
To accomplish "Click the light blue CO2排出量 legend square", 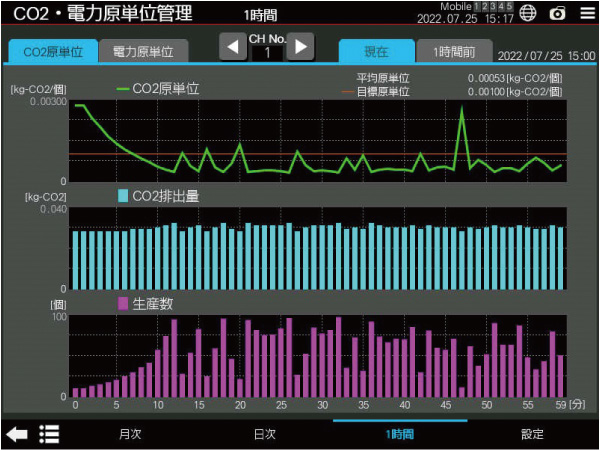I will click(123, 196).
